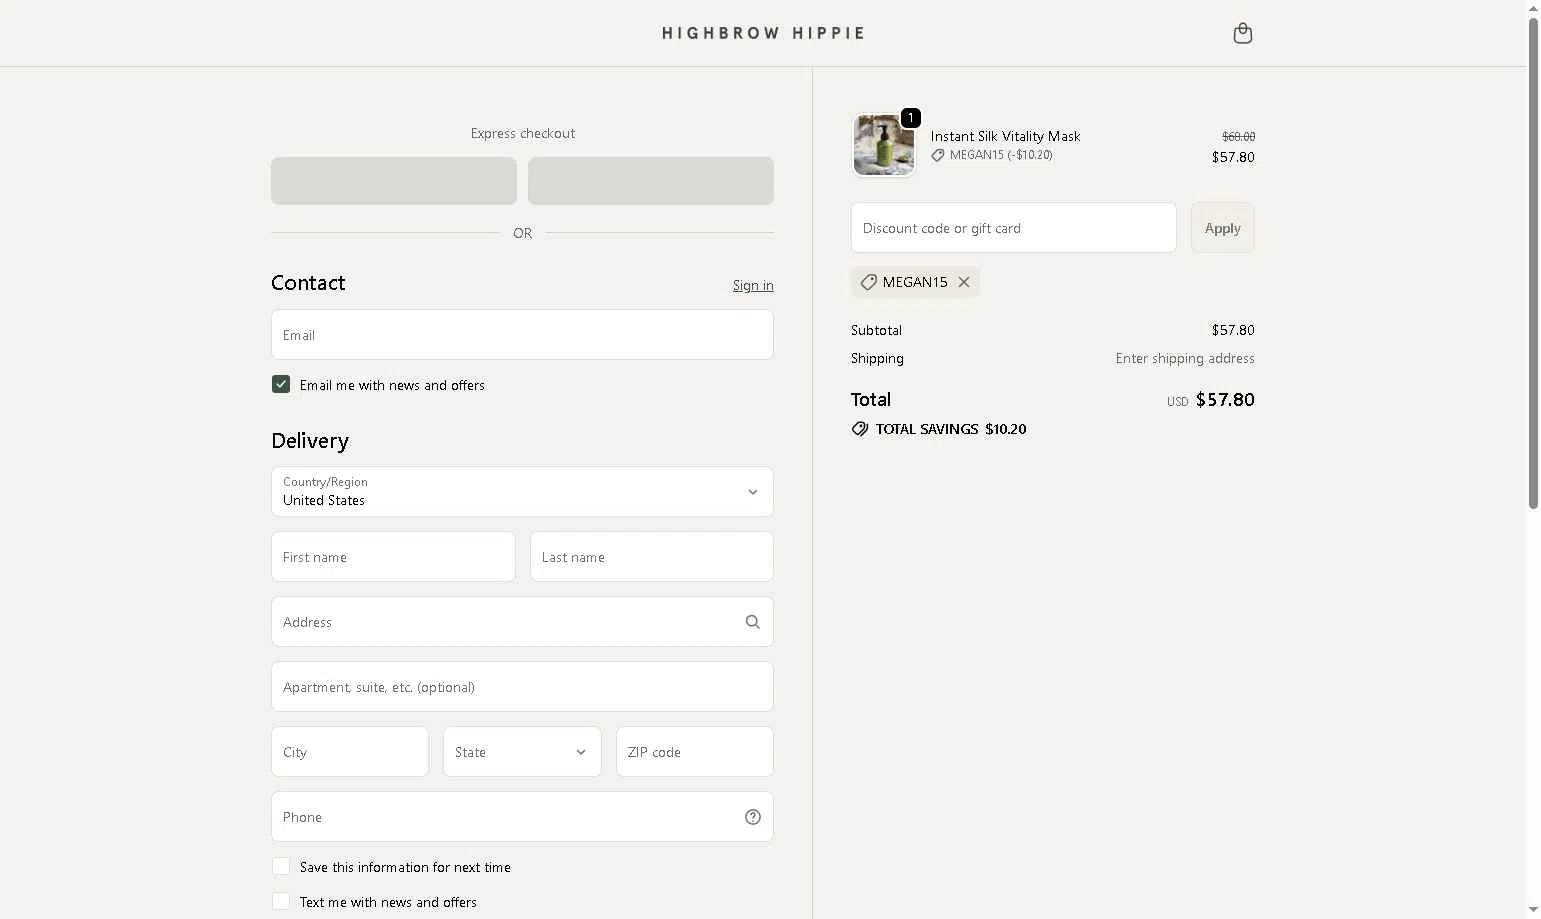Click the struck-through $68.00 price
The height and width of the screenshot is (919, 1541).
[x=1238, y=136]
